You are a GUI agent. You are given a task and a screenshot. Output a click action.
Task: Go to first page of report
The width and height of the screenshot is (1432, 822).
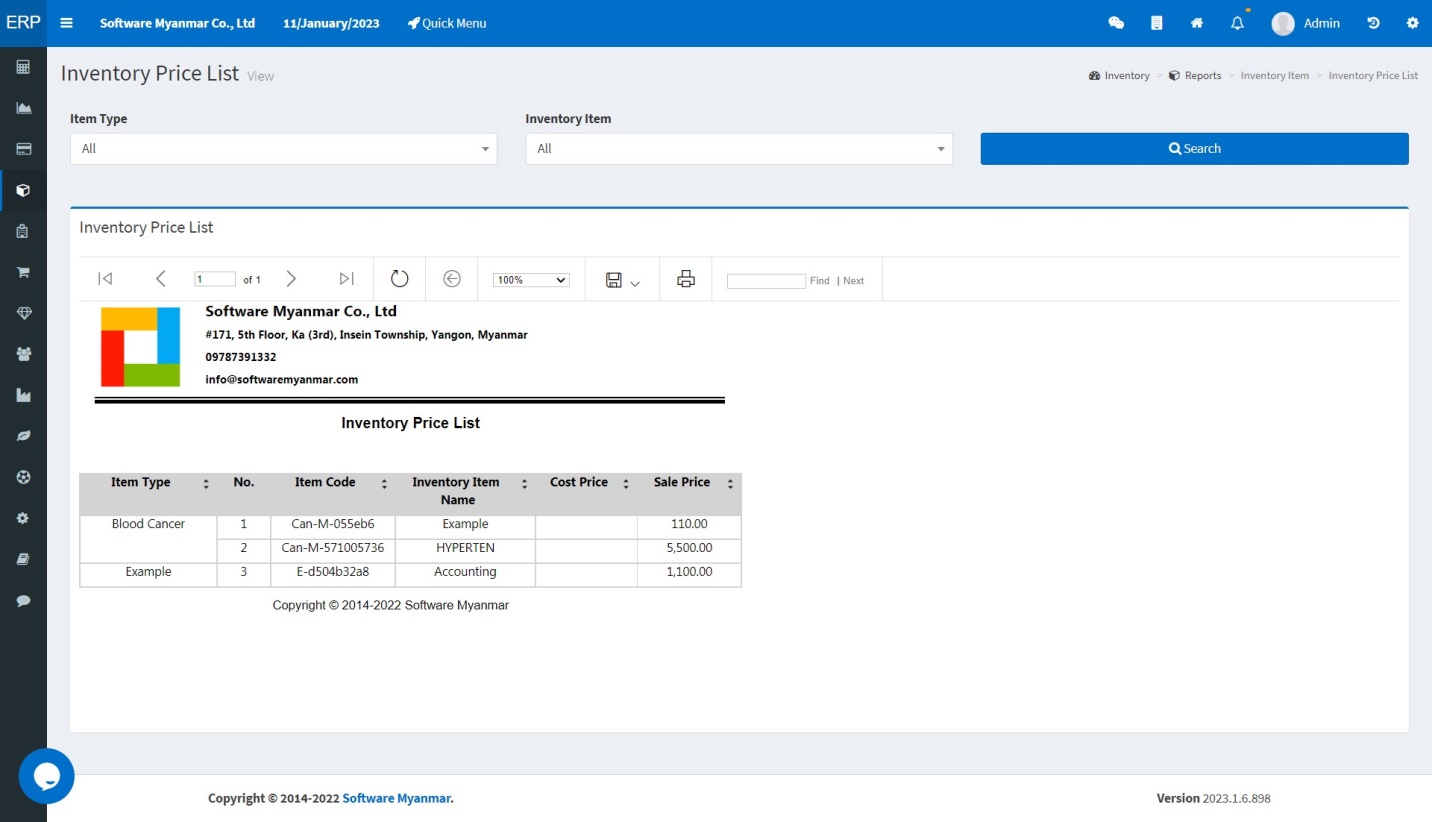[x=105, y=279]
